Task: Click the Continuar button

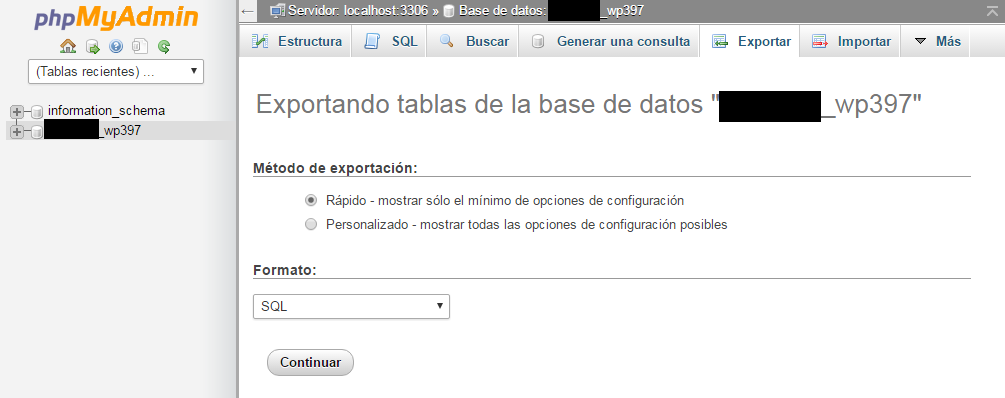Action: coord(310,362)
